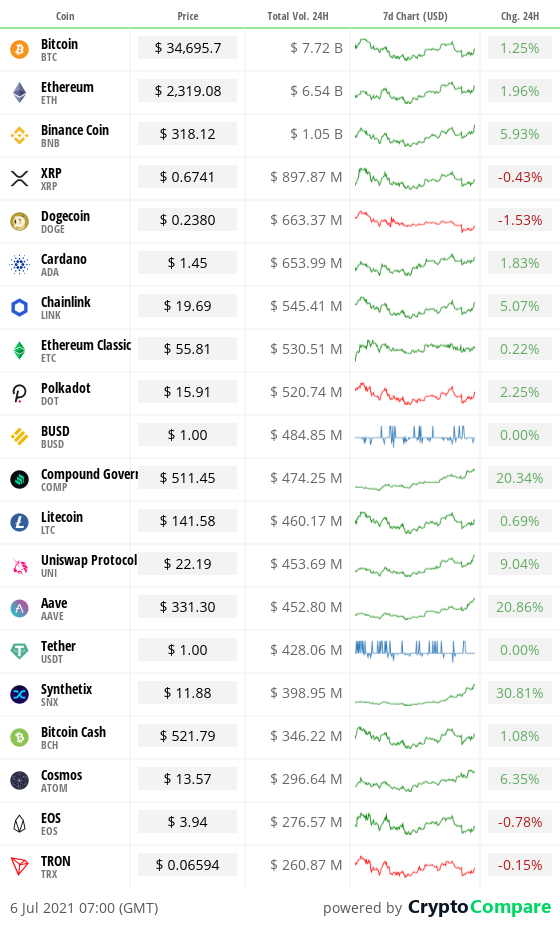Open the XRP 7d chart sparkline
The height and width of the screenshot is (928, 560).
(x=415, y=178)
